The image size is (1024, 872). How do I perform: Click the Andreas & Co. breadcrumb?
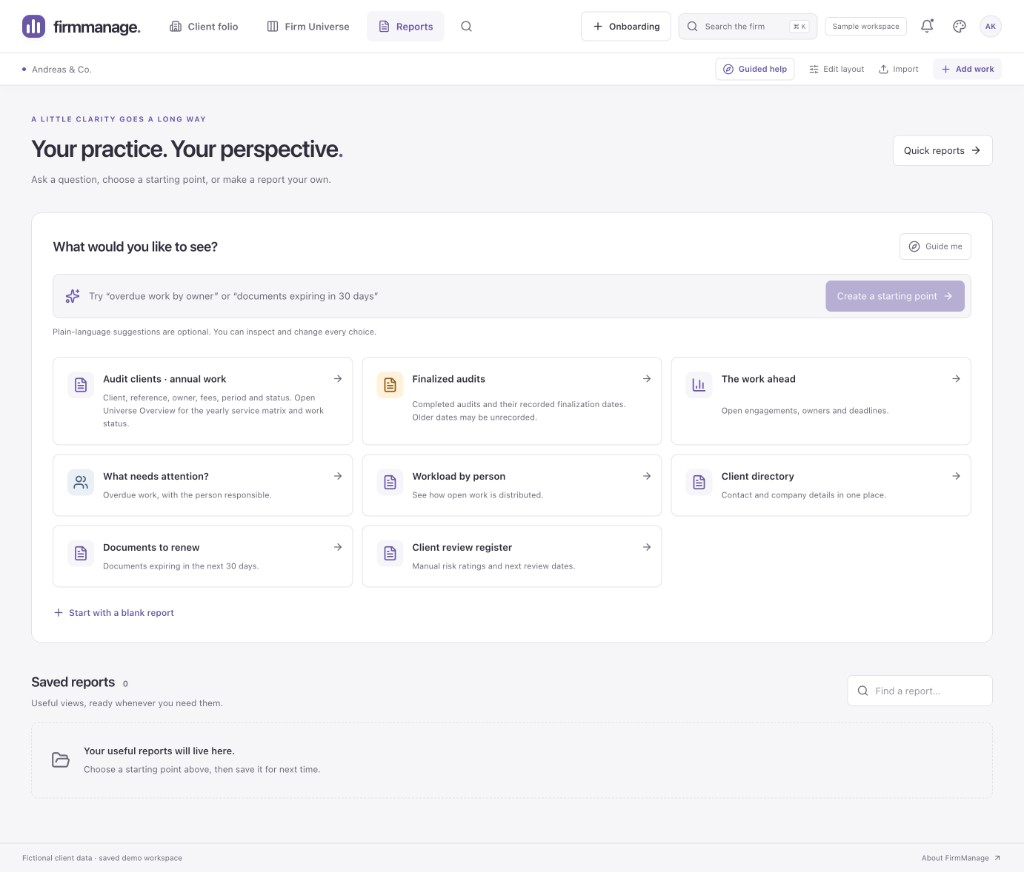tap(61, 69)
